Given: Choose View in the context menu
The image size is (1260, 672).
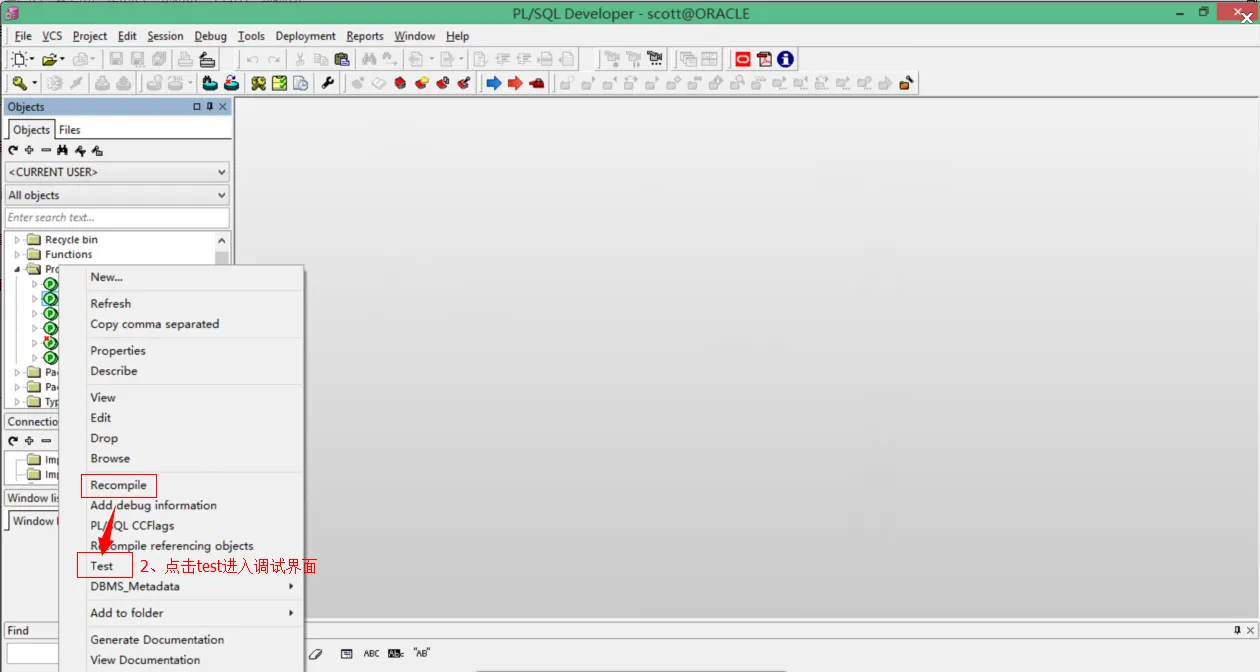Looking at the screenshot, I should (x=103, y=398).
